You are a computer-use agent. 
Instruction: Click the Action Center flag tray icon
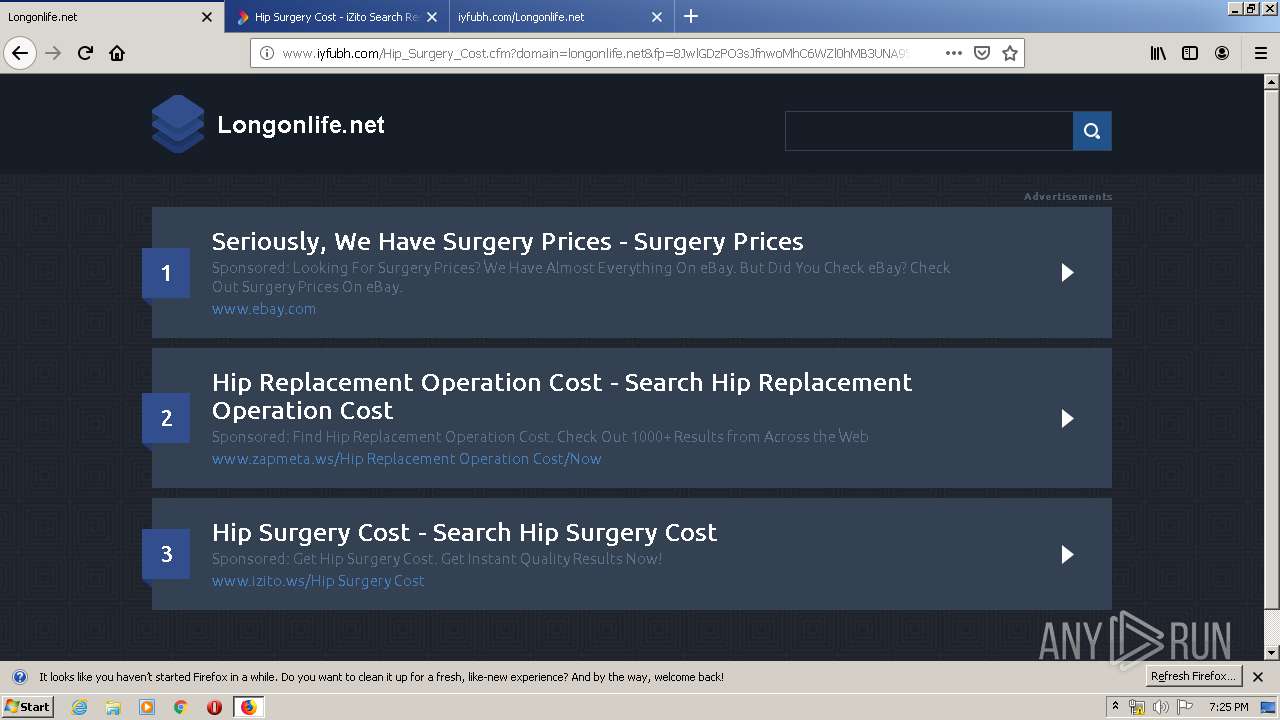(1184, 707)
